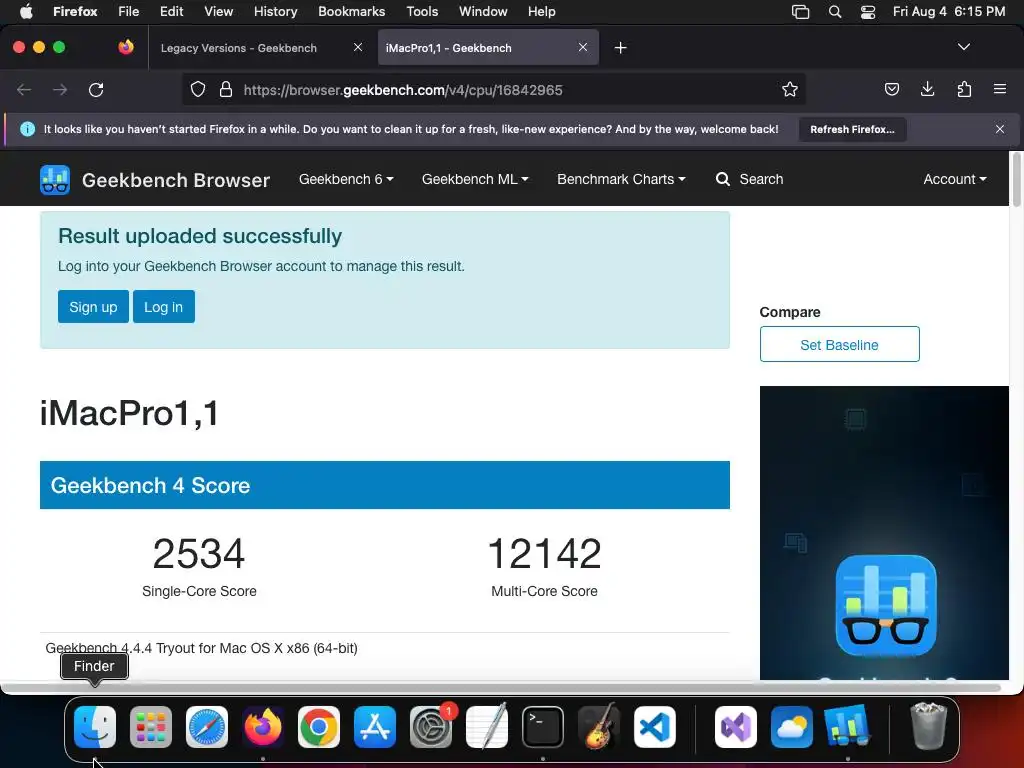This screenshot has height=768, width=1024.
Task: Click the Set Baseline button
Action: tap(839, 344)
